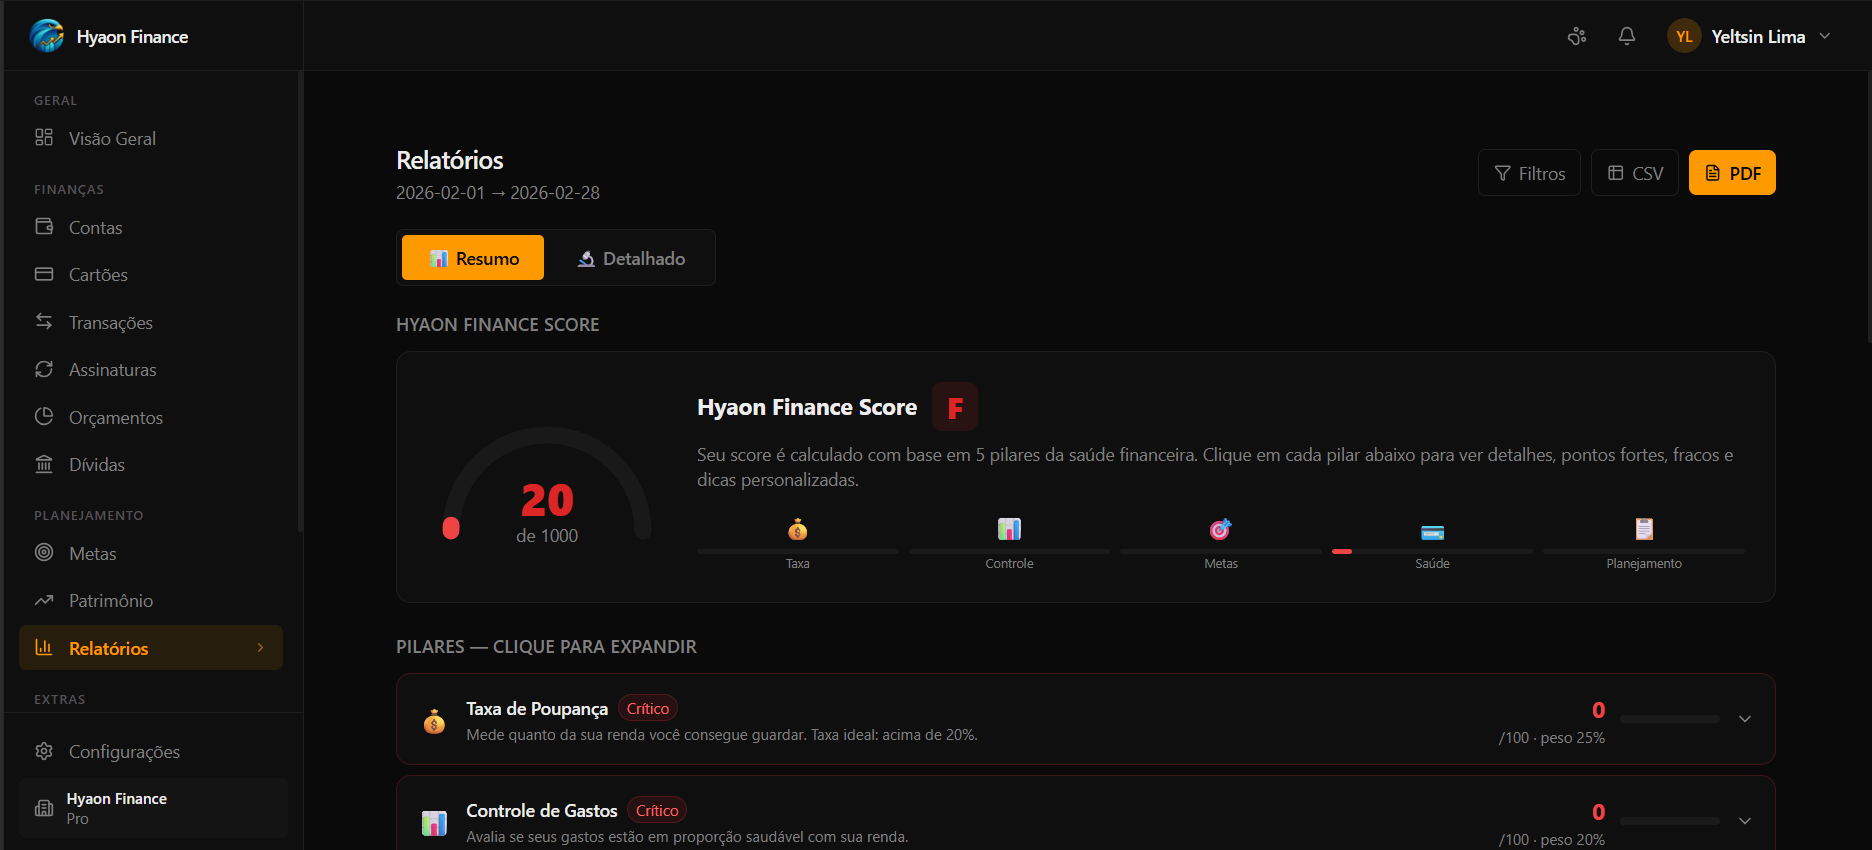
Task: Switch to the Resumo tab
Action: pos(473,258)
